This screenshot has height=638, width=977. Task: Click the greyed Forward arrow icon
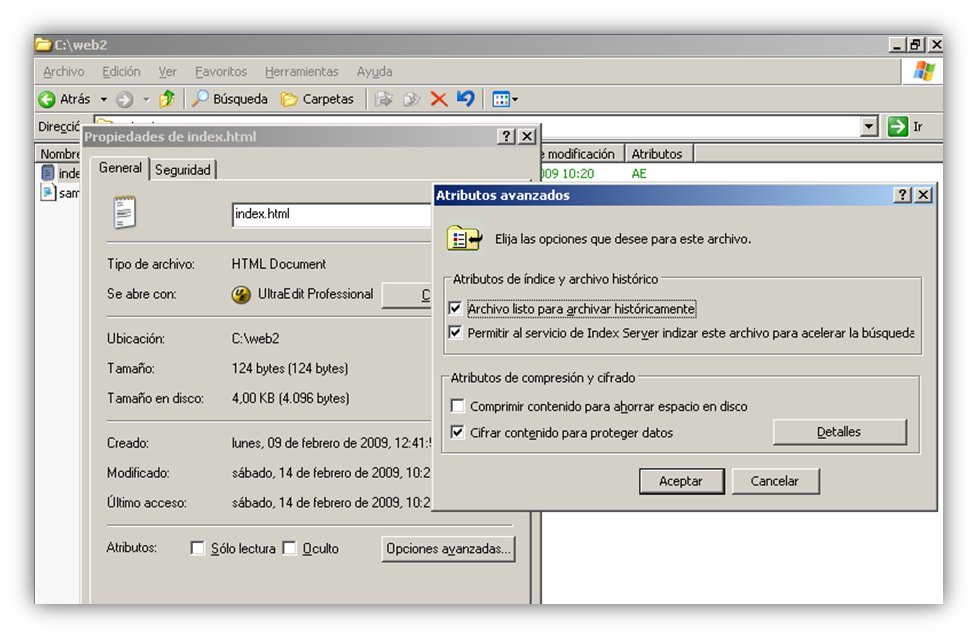[x=125, y=99]
